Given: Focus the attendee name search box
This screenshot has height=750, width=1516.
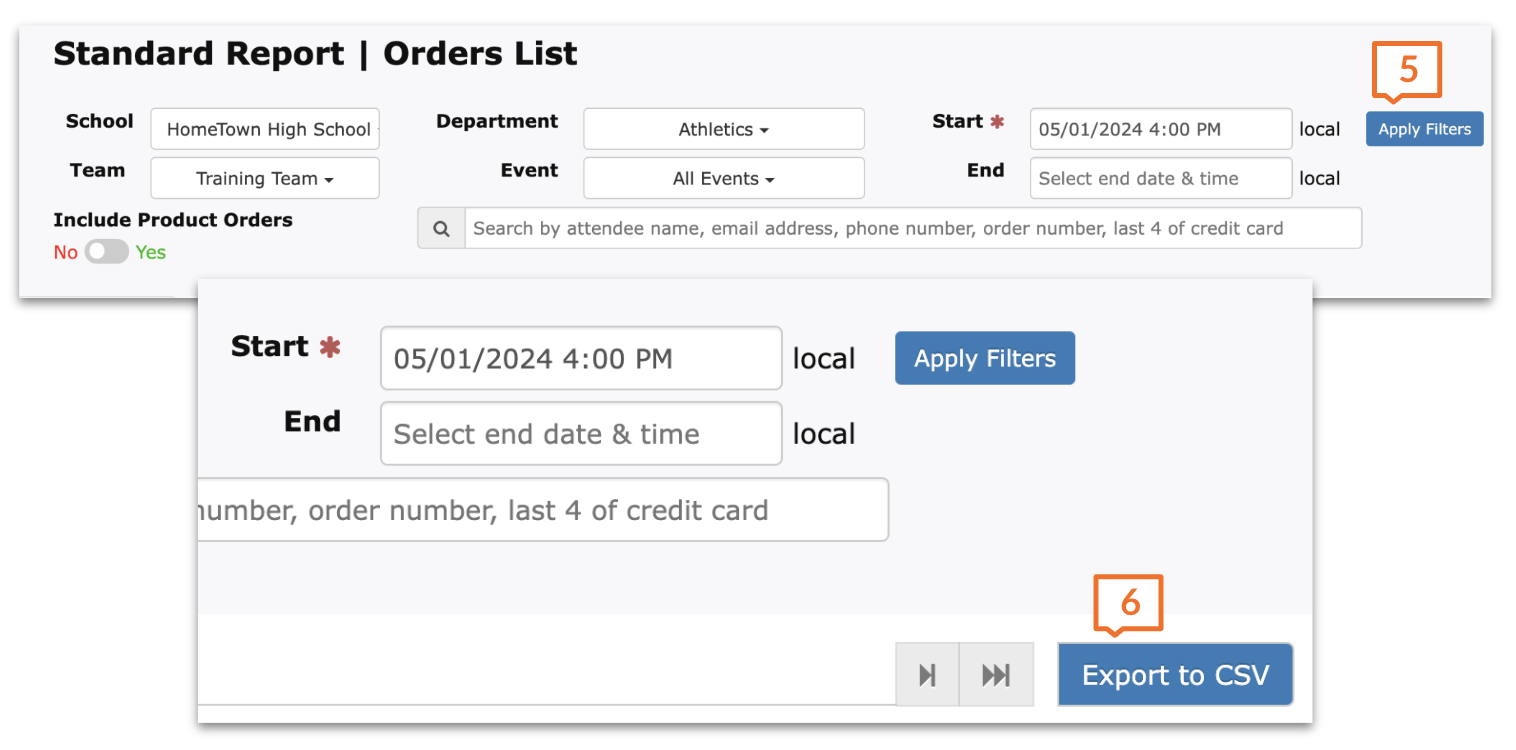Looking at the screenshot, I should [910, 228].
